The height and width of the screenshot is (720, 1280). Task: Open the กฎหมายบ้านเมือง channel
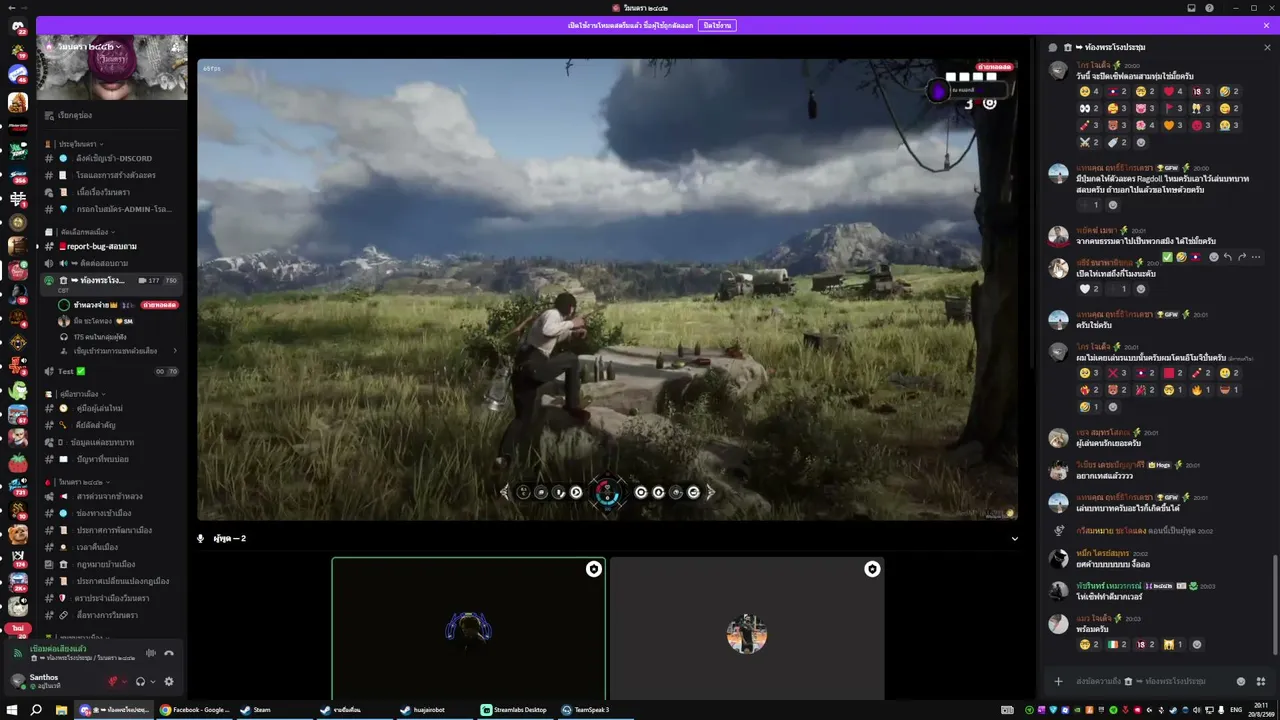pyautogui.click(x=112, y=564)
